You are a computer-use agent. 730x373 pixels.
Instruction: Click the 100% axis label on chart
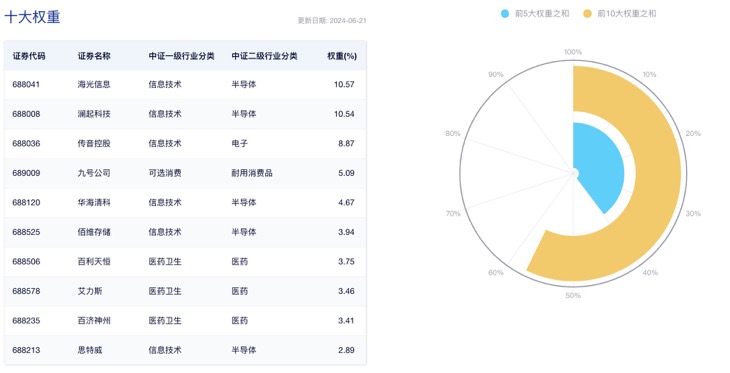573,52
